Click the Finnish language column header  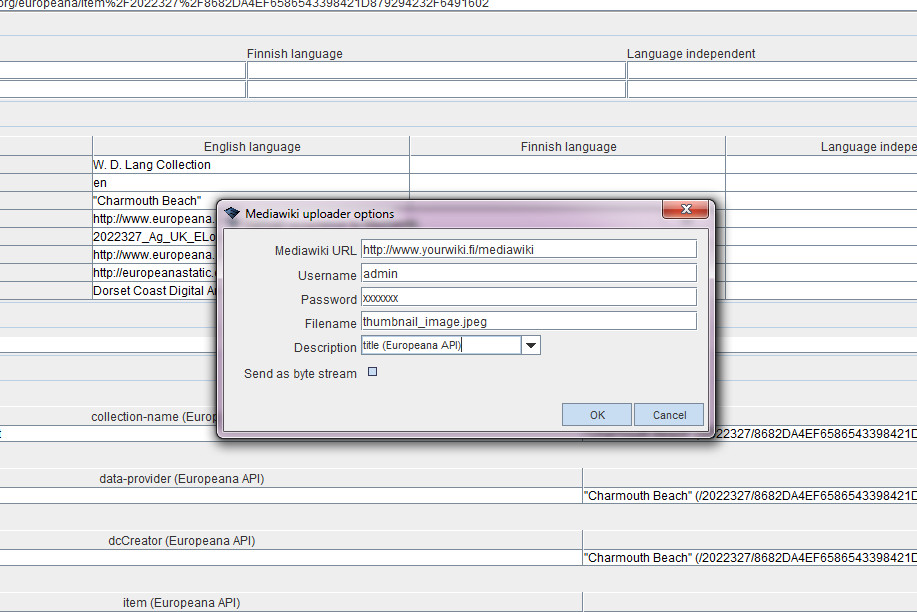tap(567, 146)
